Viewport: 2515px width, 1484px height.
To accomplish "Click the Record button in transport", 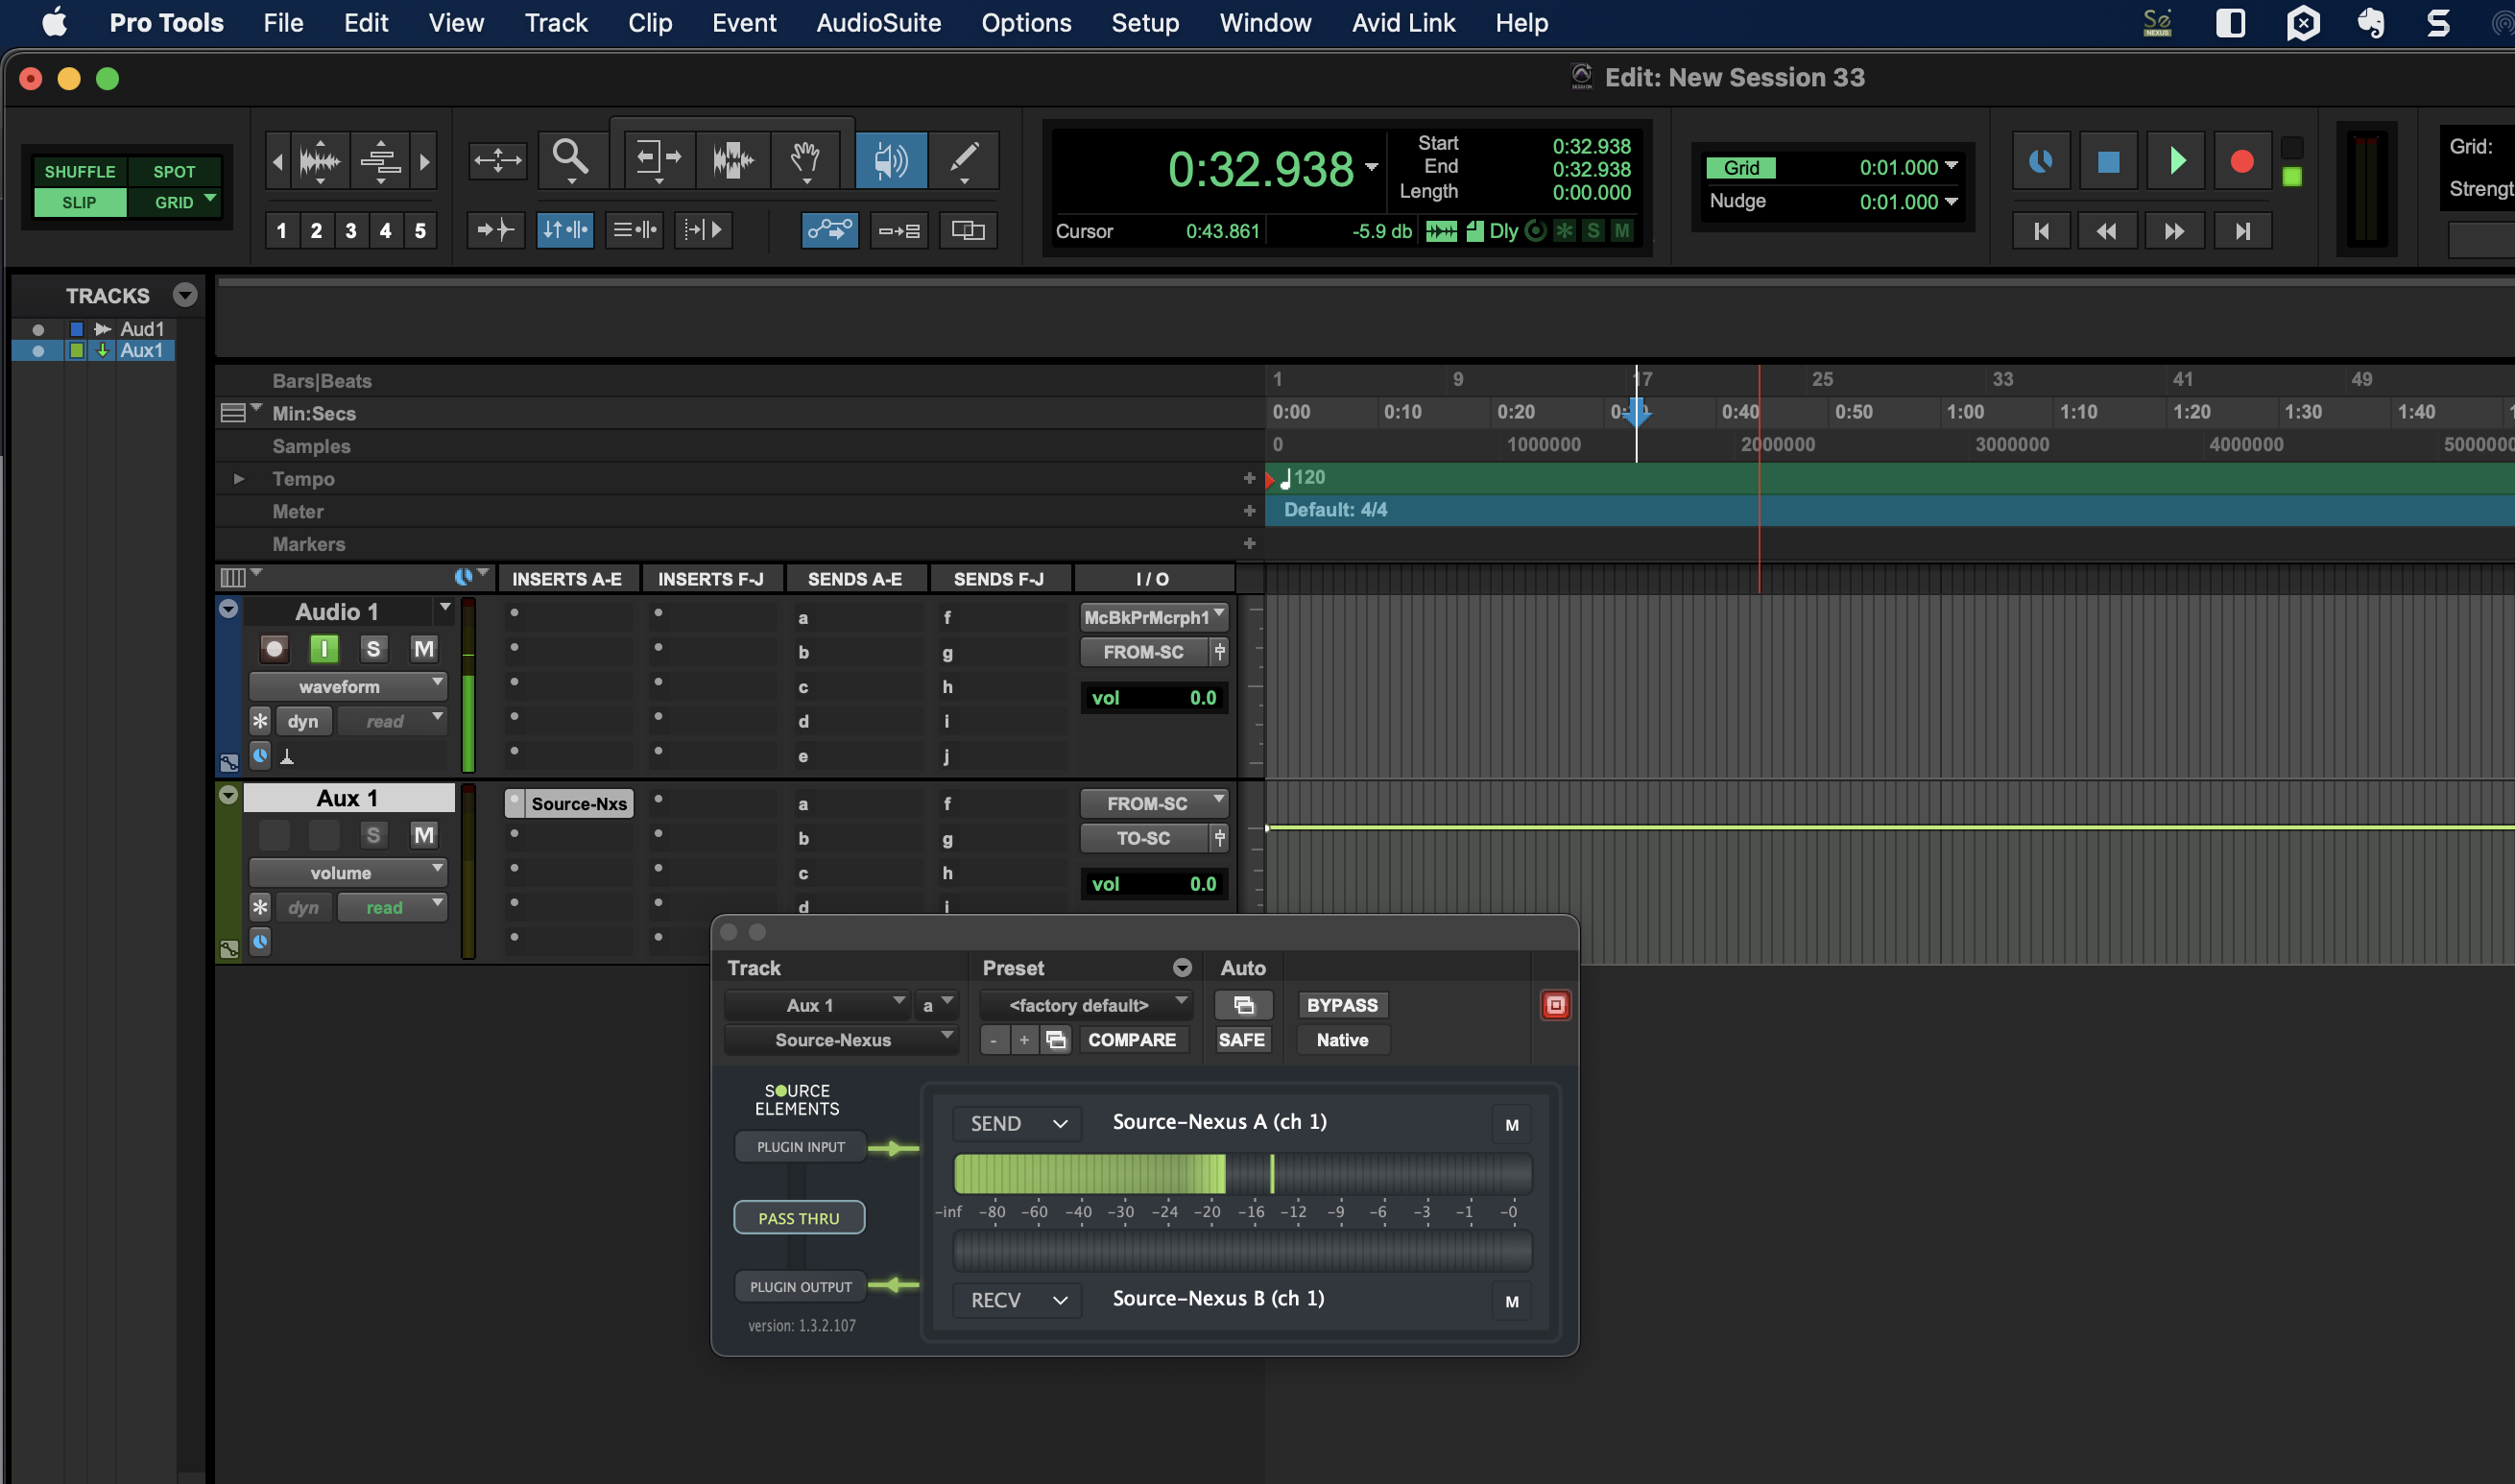I will (x=2241, y=162).
